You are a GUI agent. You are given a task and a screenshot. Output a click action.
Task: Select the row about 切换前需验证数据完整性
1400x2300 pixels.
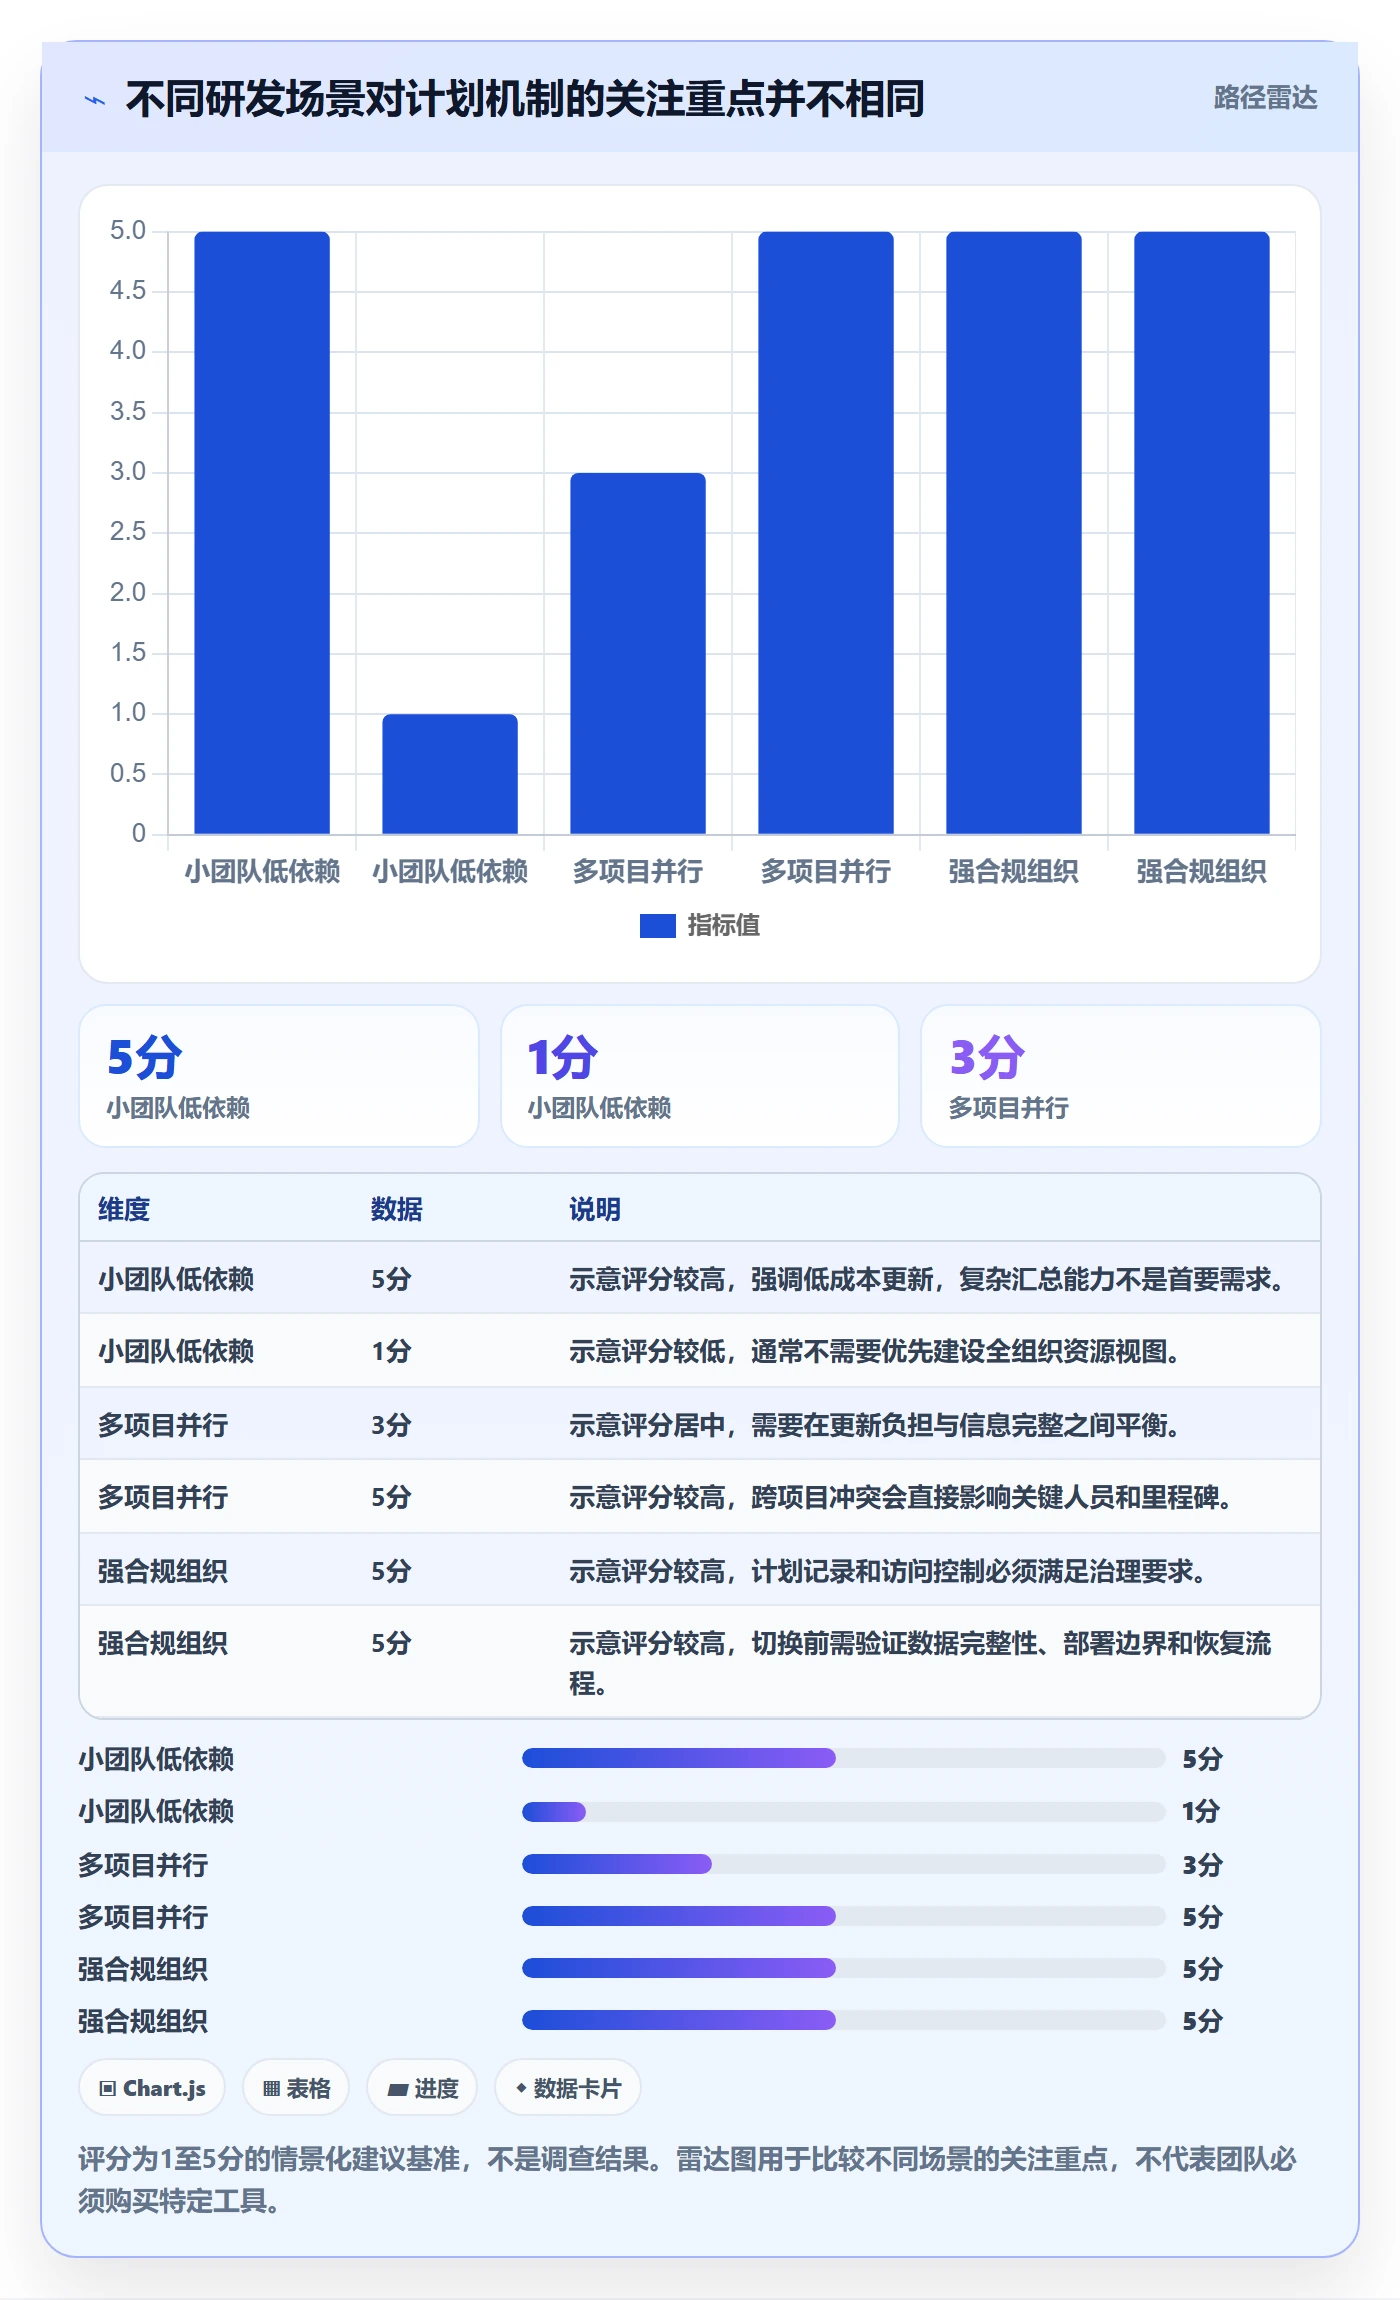coord(700,1662)
